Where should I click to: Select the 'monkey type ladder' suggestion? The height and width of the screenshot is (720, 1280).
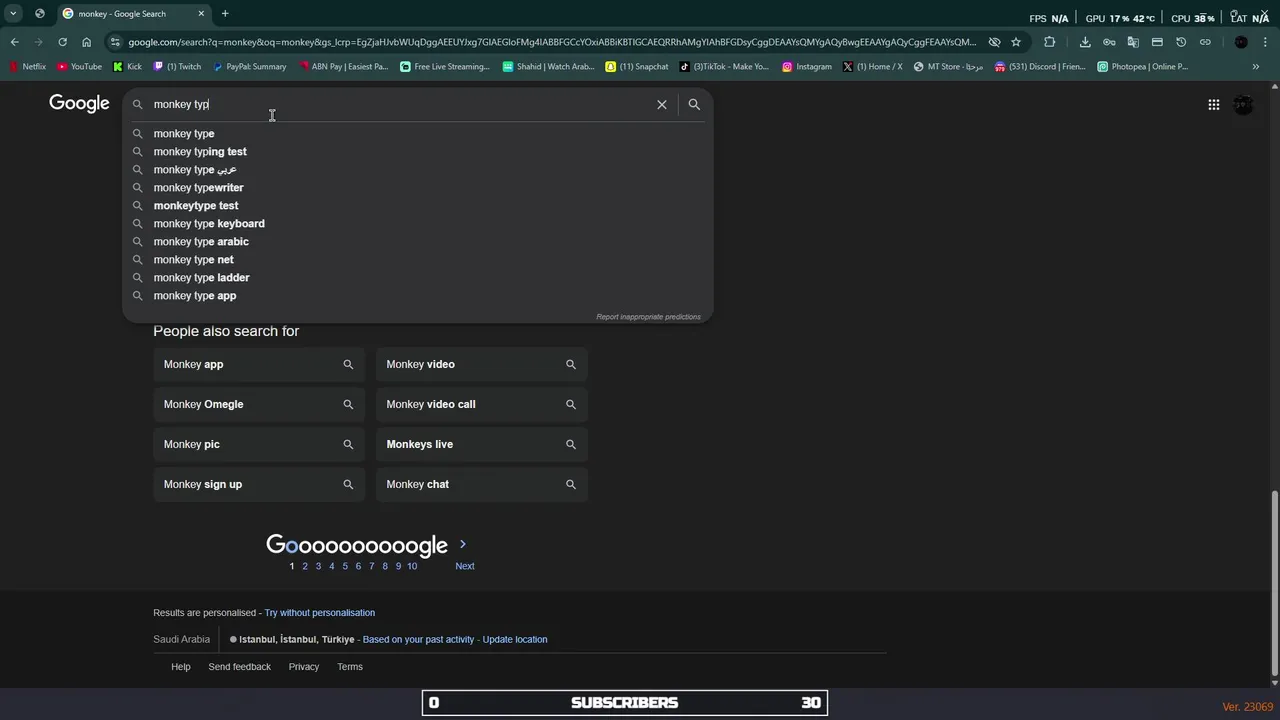click(417, 277)
